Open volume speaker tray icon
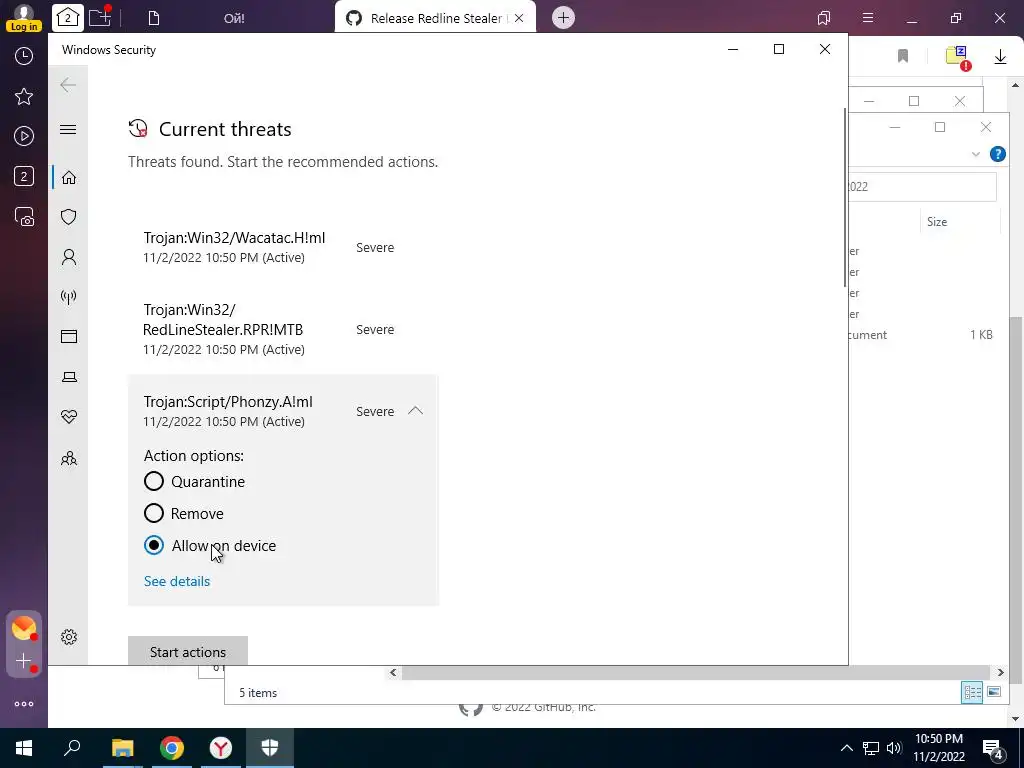 pos(894,748)
